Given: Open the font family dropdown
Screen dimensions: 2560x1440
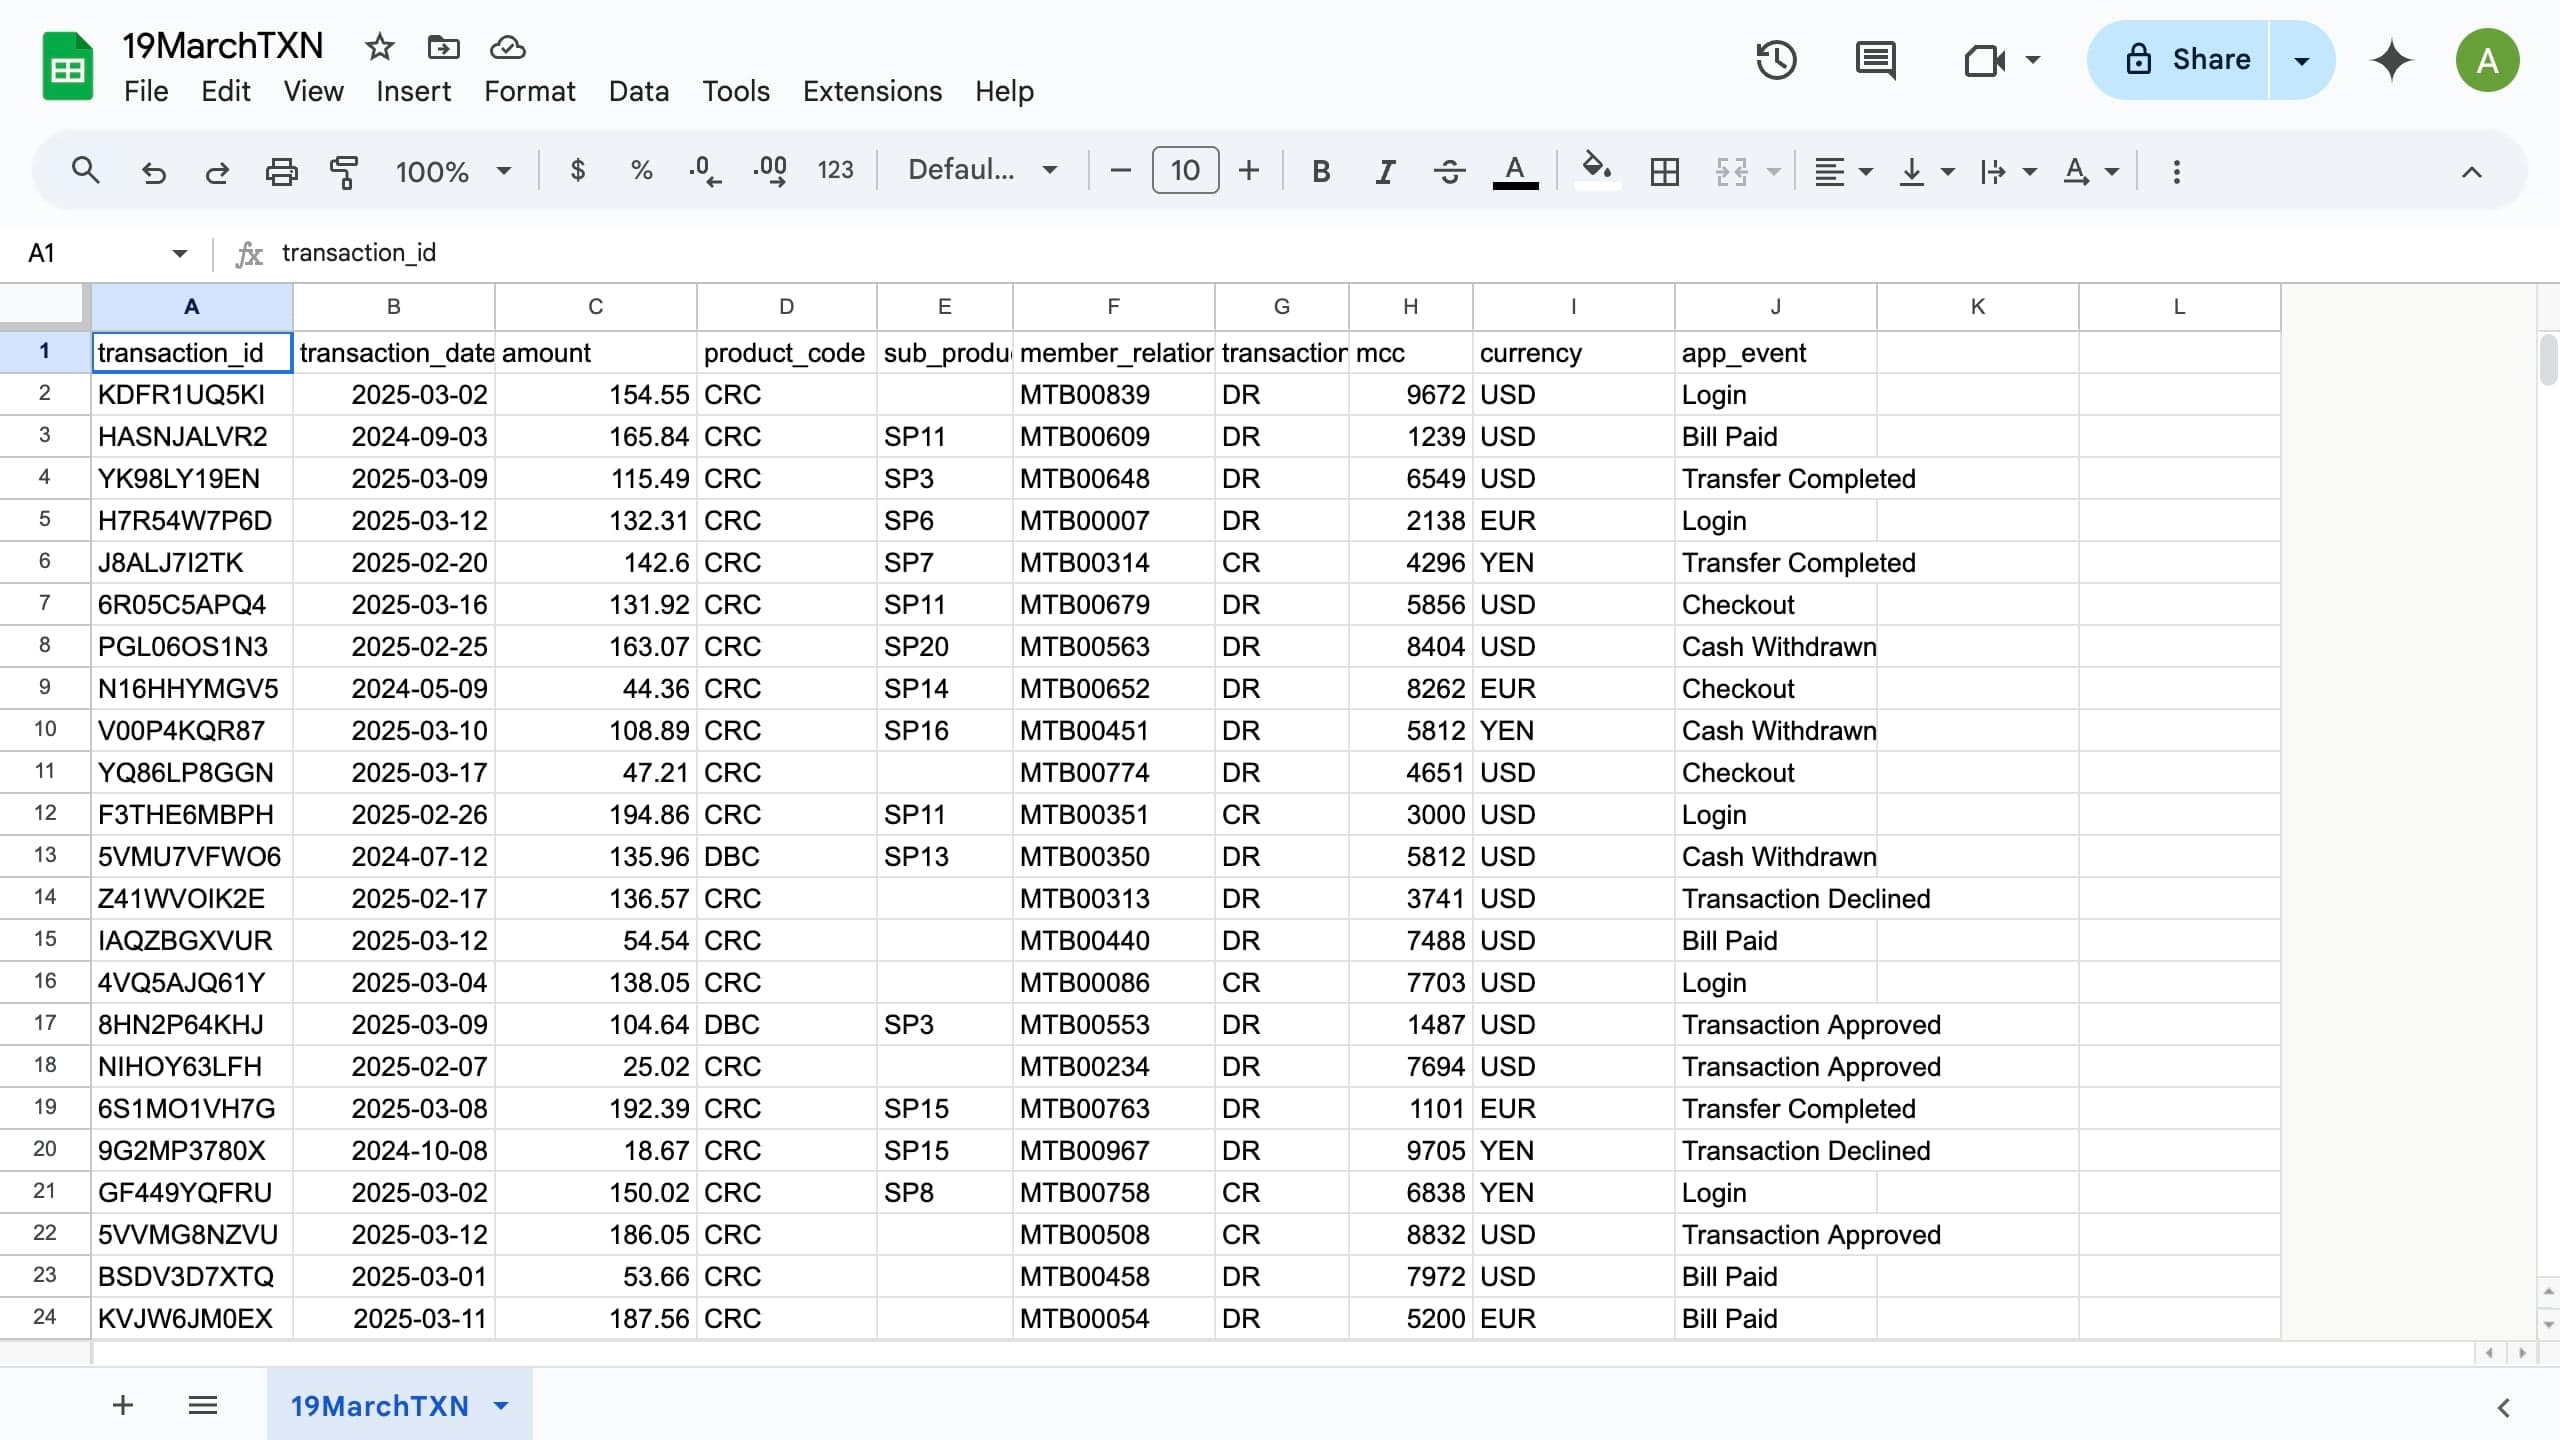Looking at the screenshot, I should pos(981,171).
